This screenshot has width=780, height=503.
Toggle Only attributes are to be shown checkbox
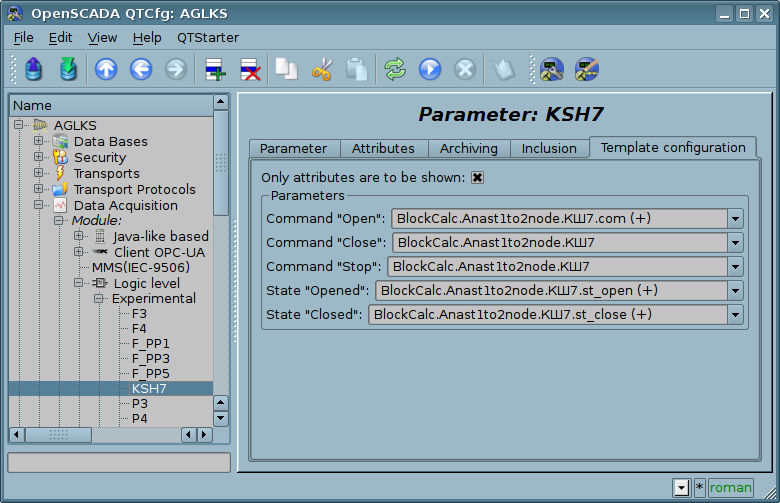477,178
